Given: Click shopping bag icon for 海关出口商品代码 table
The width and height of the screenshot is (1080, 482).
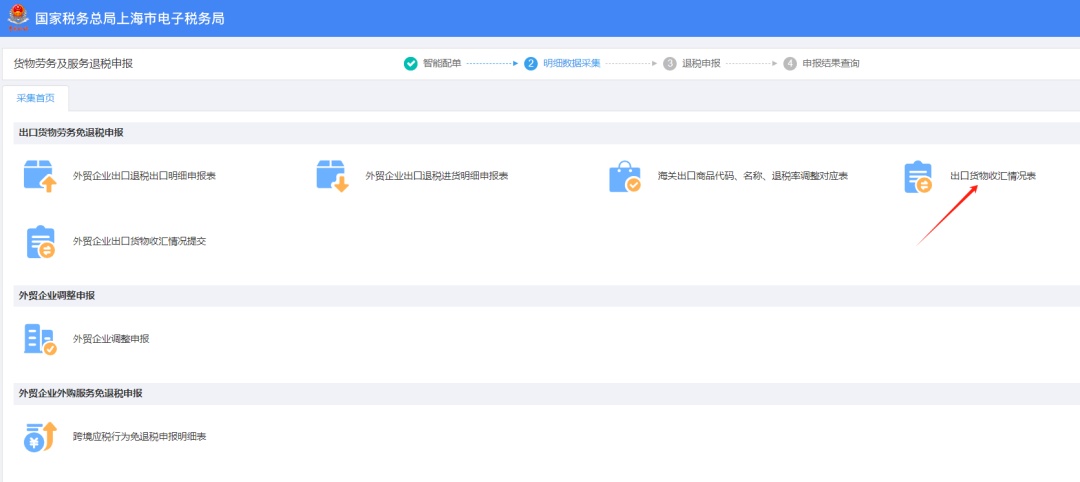Looking at the screenshot, I should coord(625,176).
